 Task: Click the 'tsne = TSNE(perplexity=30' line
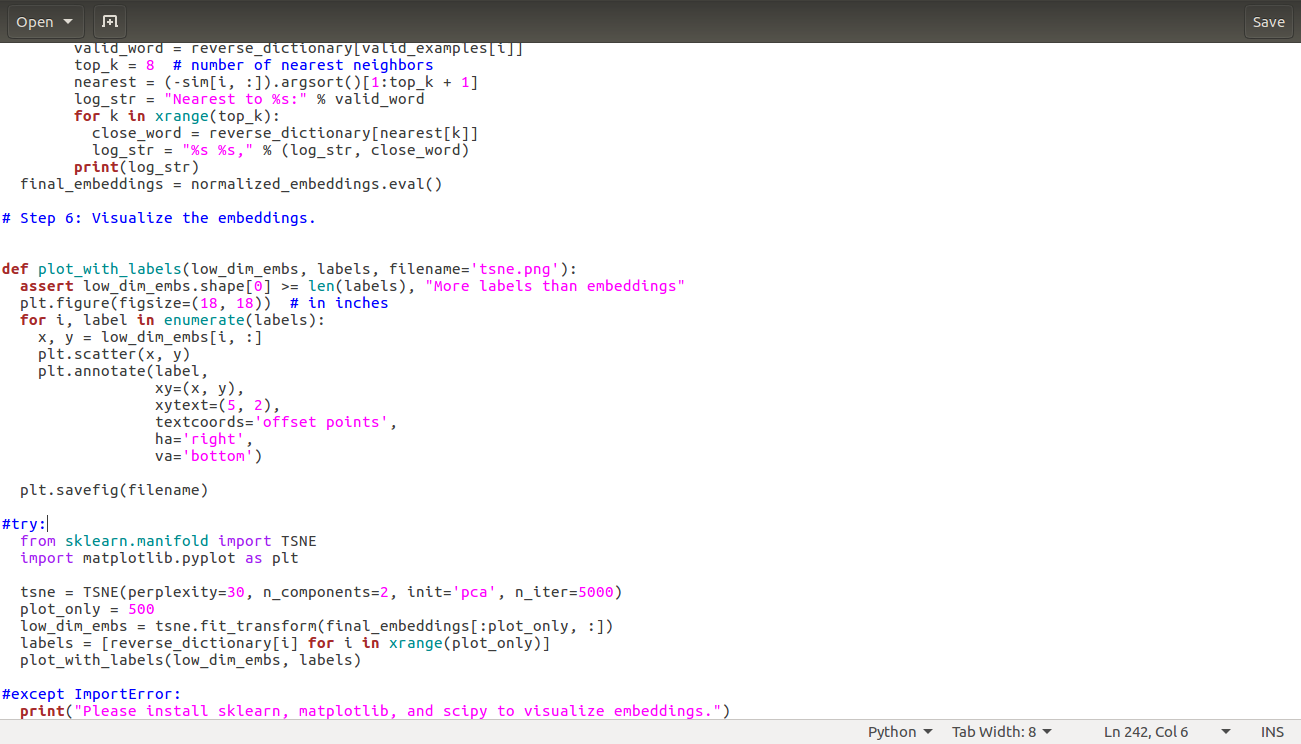pyautogui.click(x=321, y=592)
